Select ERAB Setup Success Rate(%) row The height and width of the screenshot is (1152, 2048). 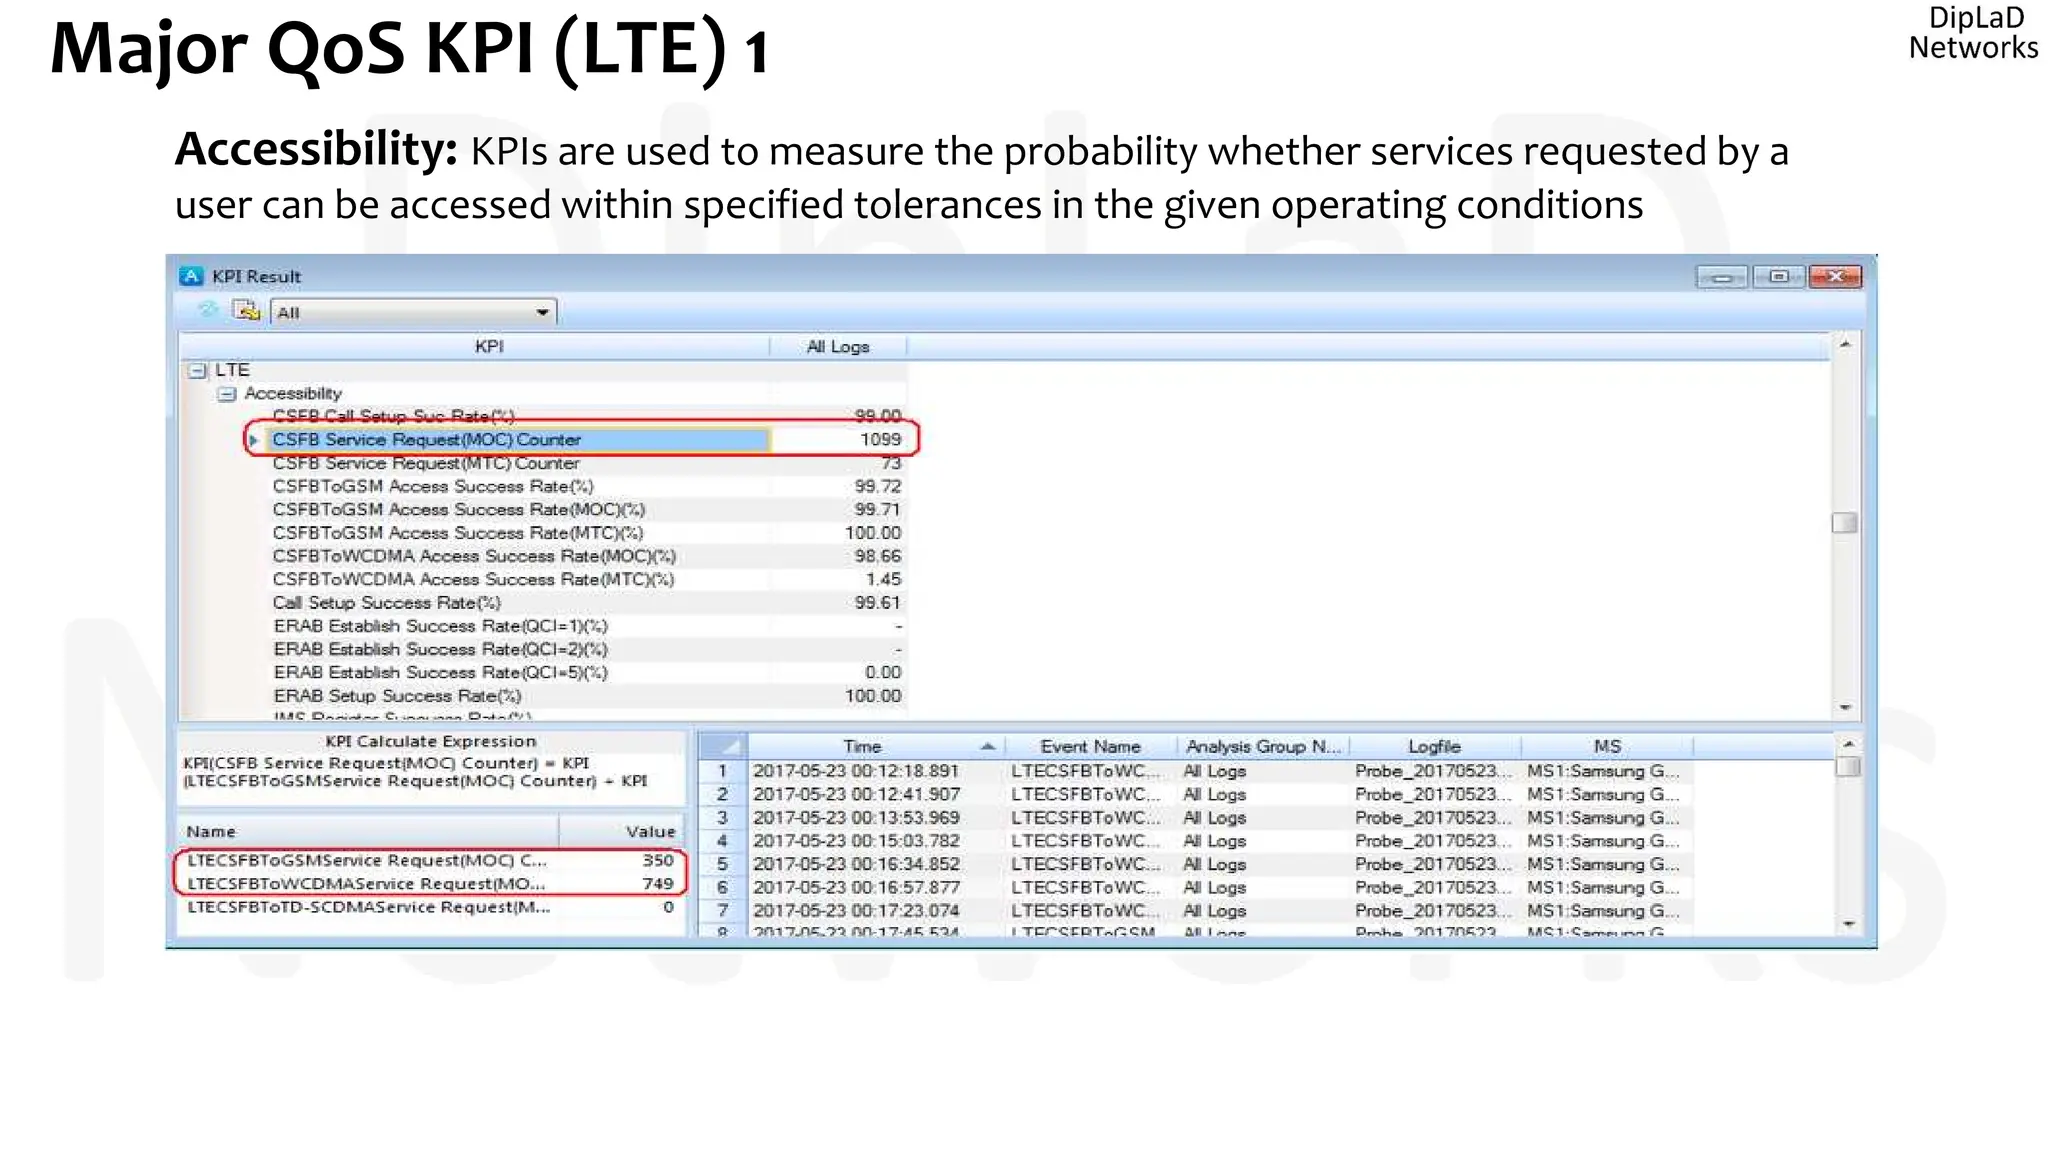[587, 696]
